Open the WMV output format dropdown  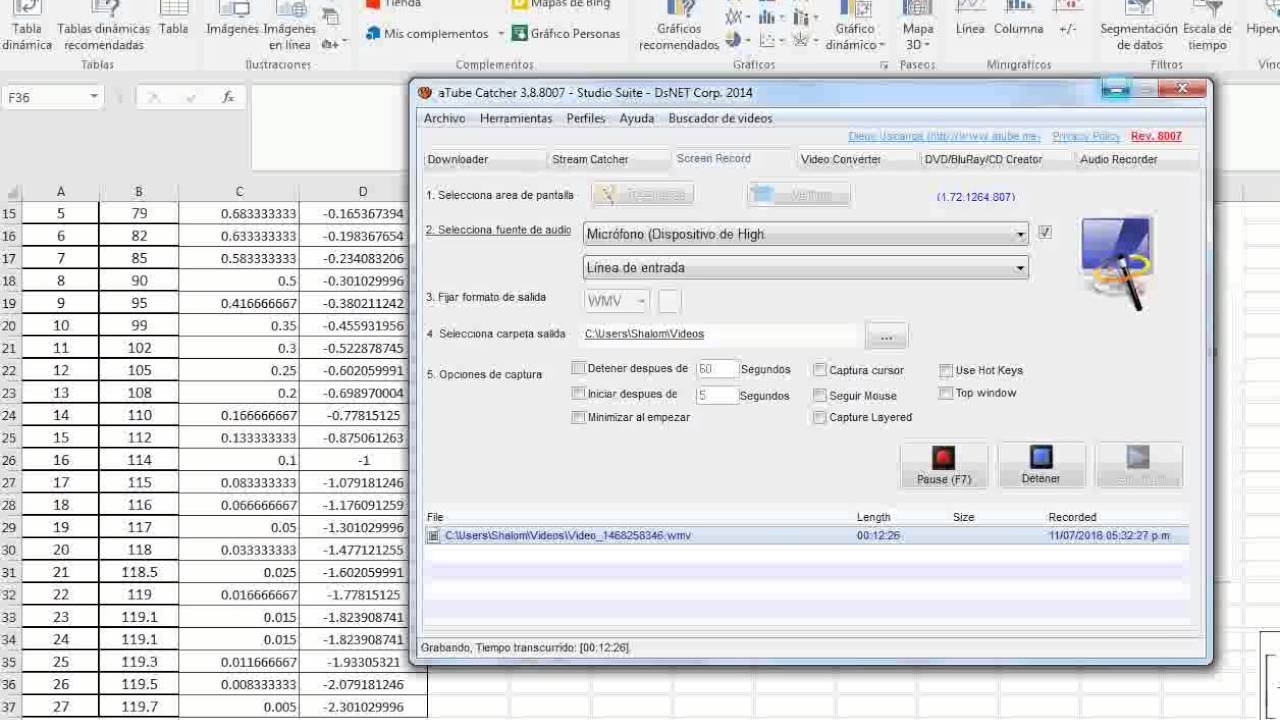pyautogui.click(x=617, y=300)
